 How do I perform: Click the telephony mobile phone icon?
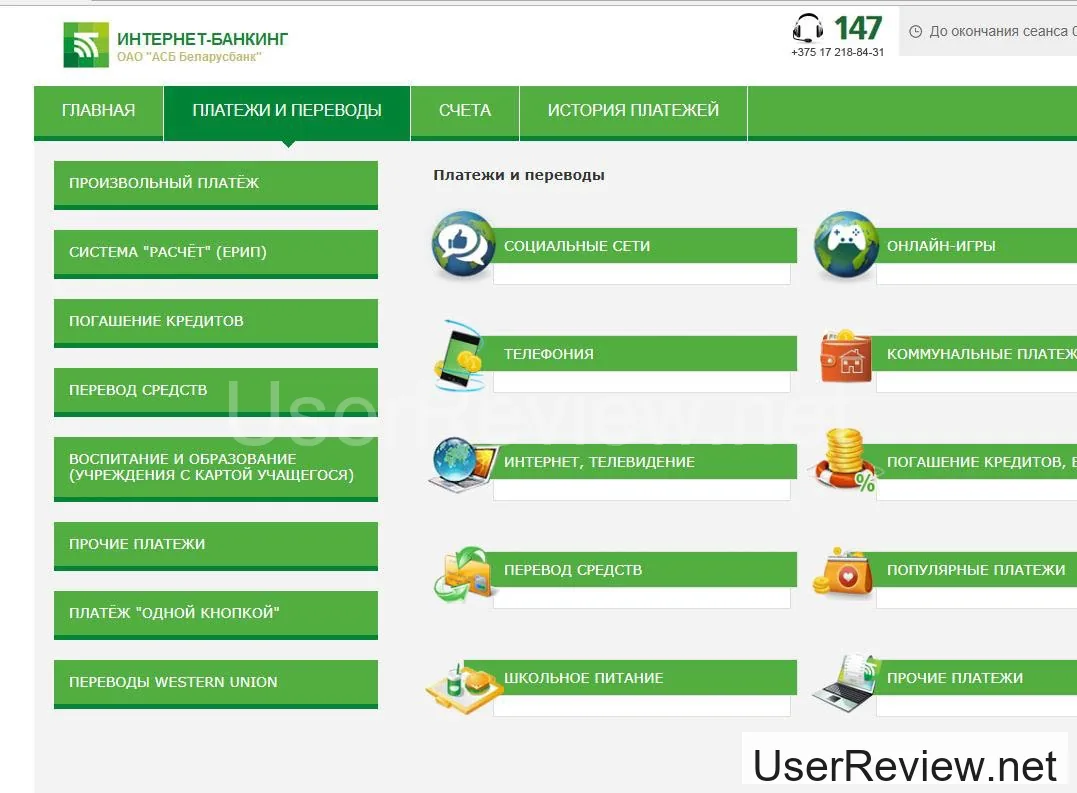pos(460,354)
